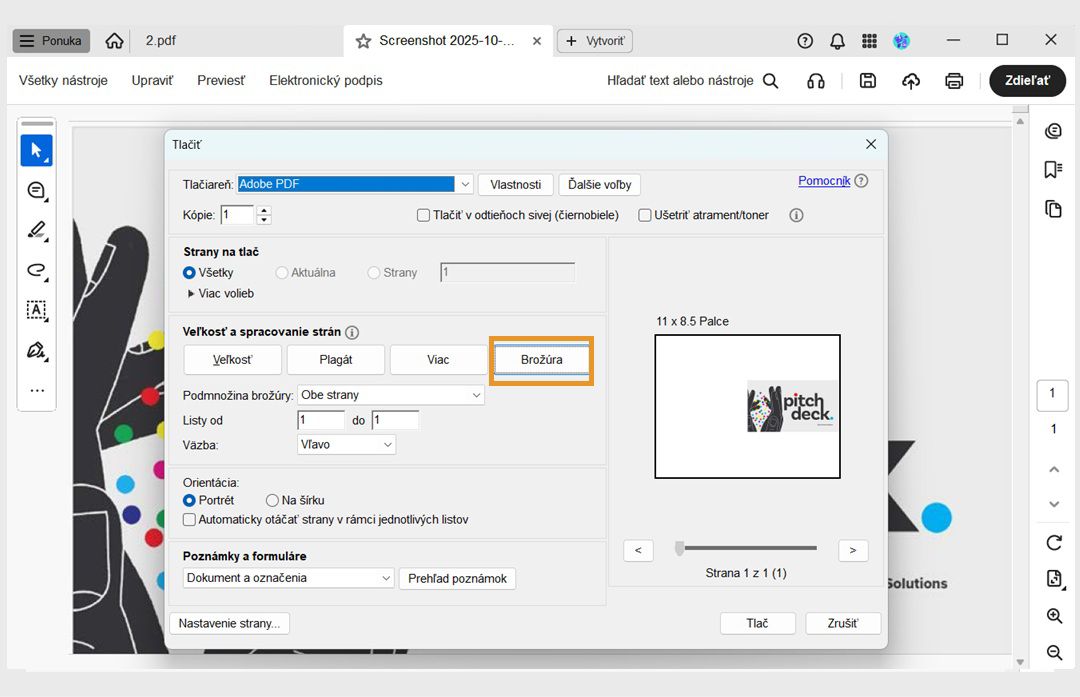Click the headphones read-aloud icon

click(x=816, y=81)
